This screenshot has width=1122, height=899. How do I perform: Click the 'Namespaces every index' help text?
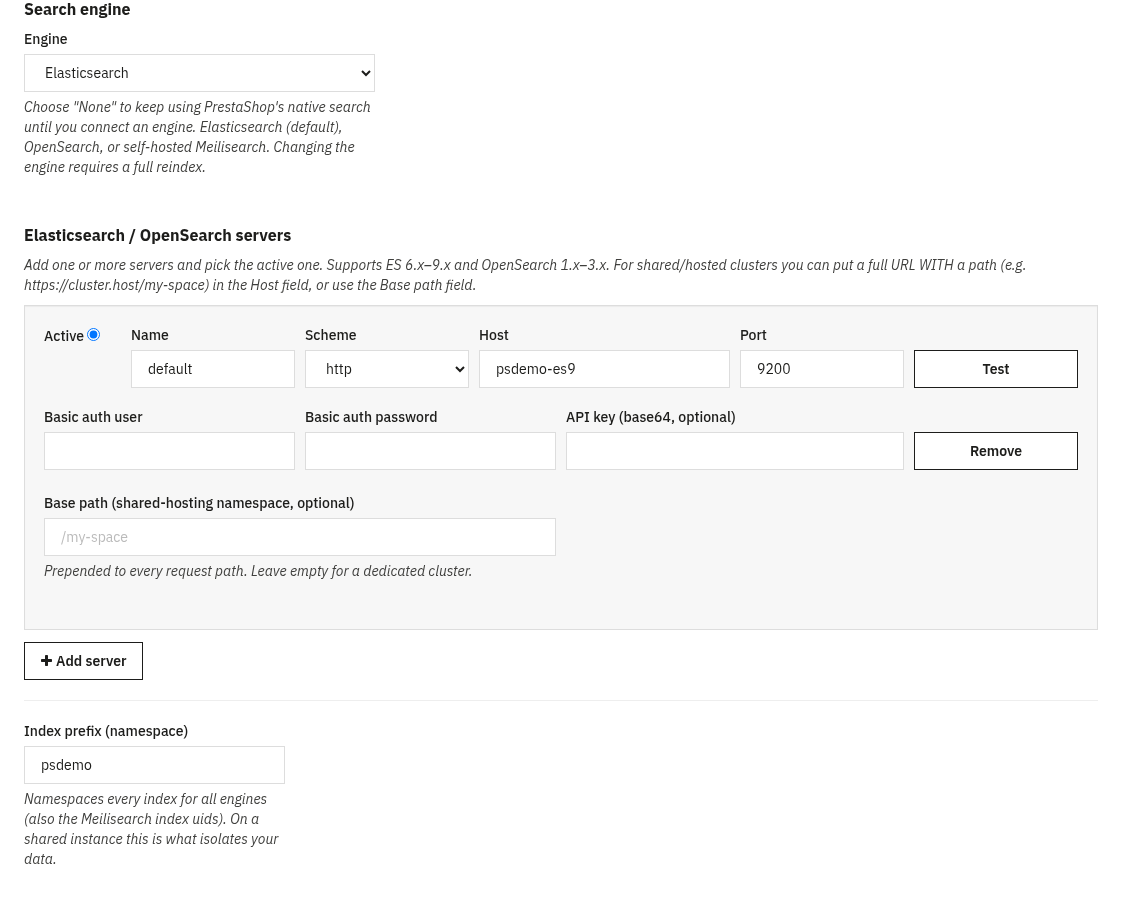click(x=152, y=829)
